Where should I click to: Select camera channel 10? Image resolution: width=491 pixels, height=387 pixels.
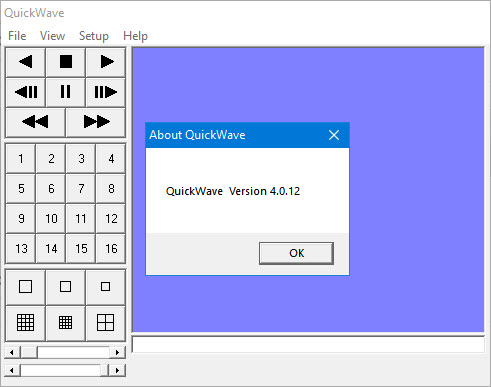coord(51,219)
